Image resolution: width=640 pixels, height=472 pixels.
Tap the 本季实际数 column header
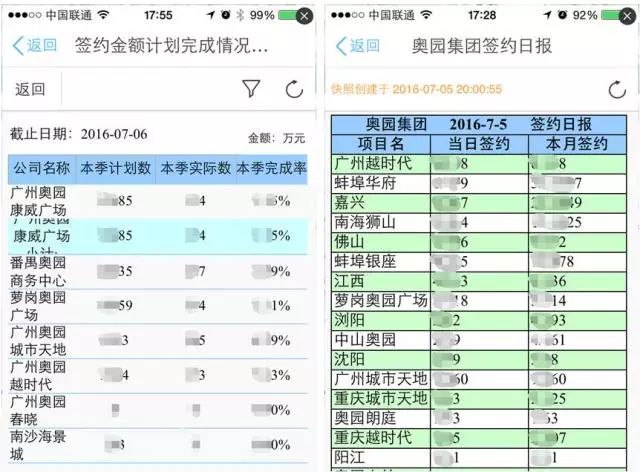click(x=196, y=169)
